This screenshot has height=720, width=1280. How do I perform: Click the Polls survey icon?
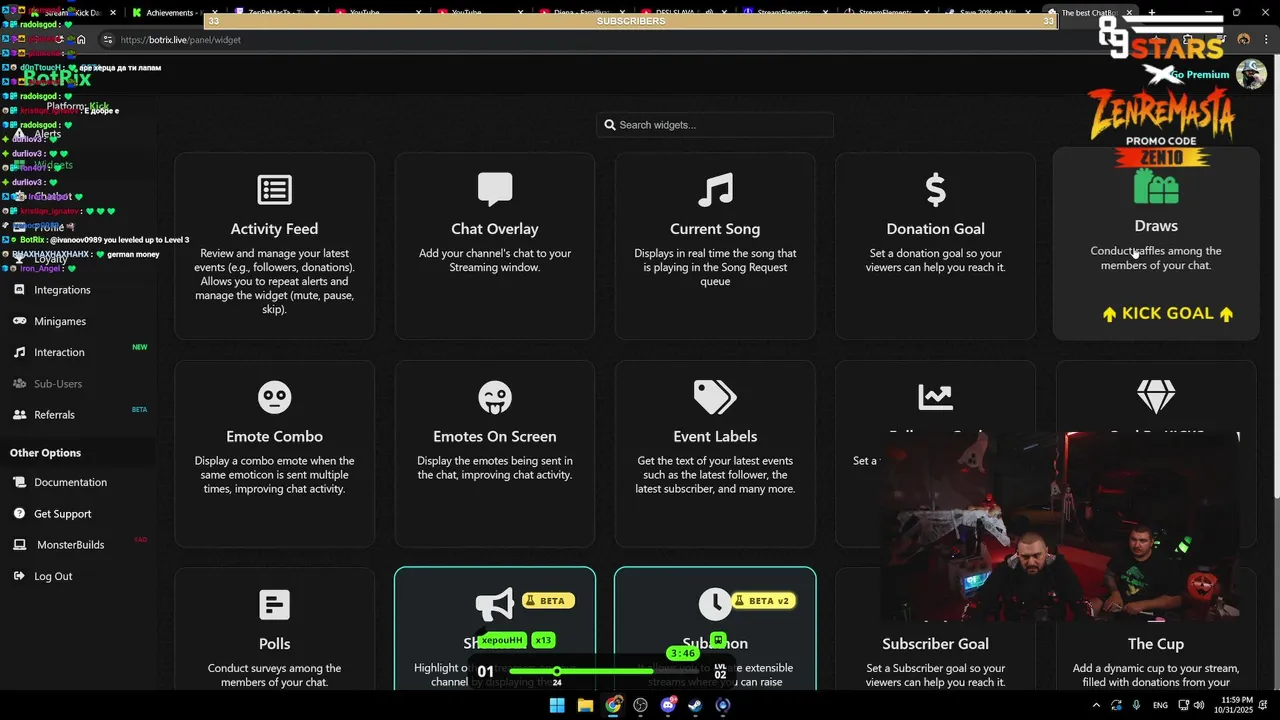tap(274, 605)
